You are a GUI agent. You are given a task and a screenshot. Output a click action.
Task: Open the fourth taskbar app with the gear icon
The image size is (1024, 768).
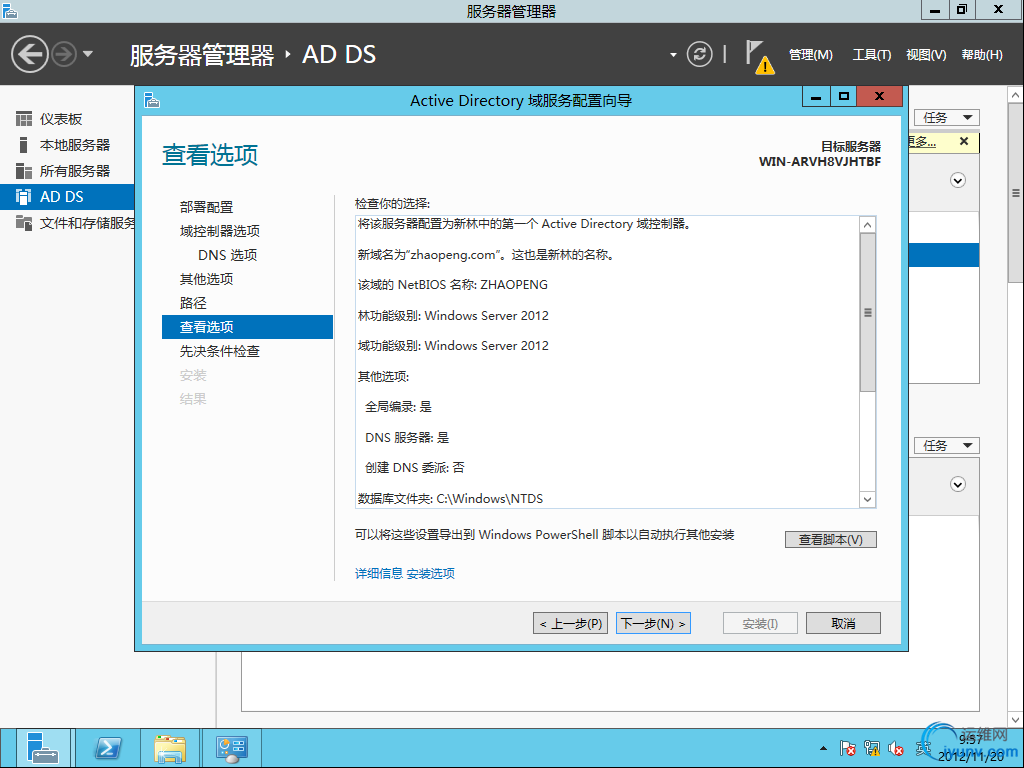(232, 748)
